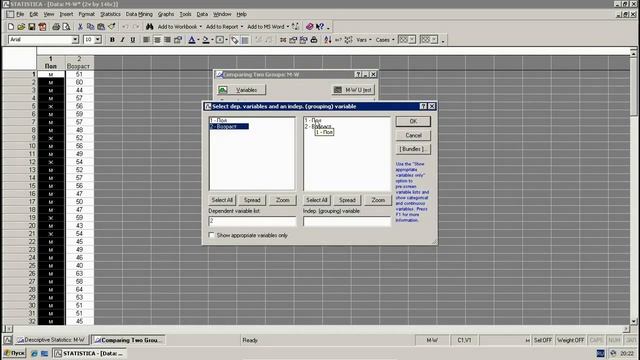This screenshot has width=640, height=360.
Task: Open the font color dropdown arrow
Action: pyautogui.click(x=198, y=40)
